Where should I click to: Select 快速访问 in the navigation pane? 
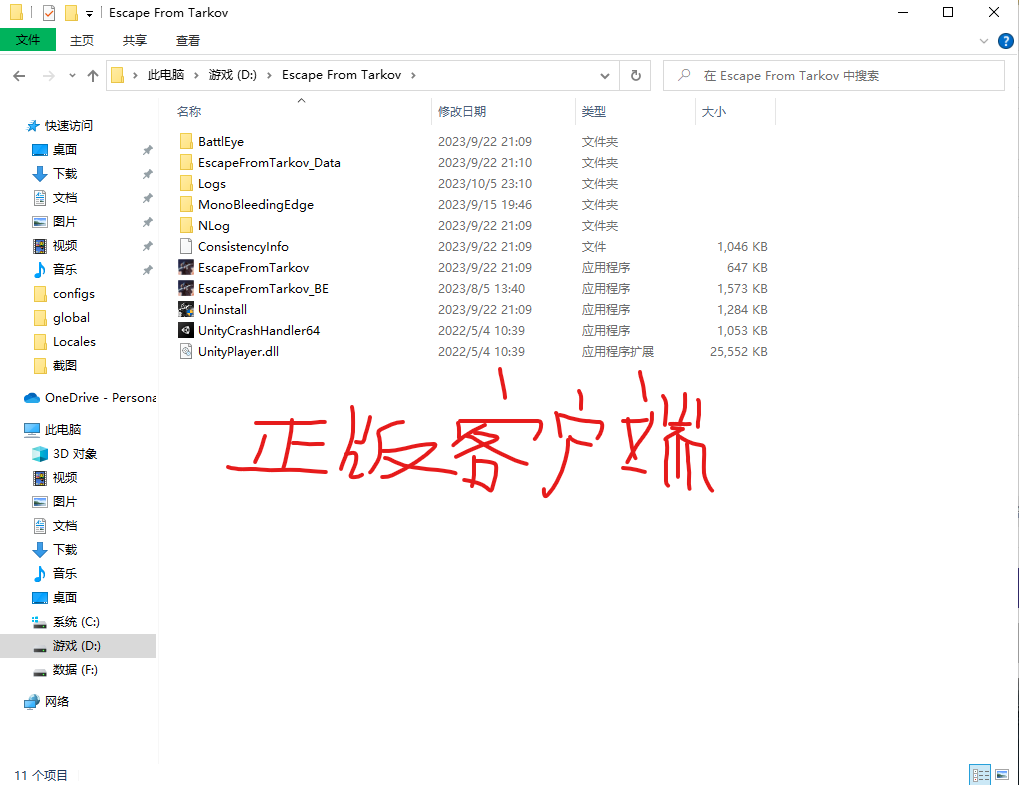point(59,125)
